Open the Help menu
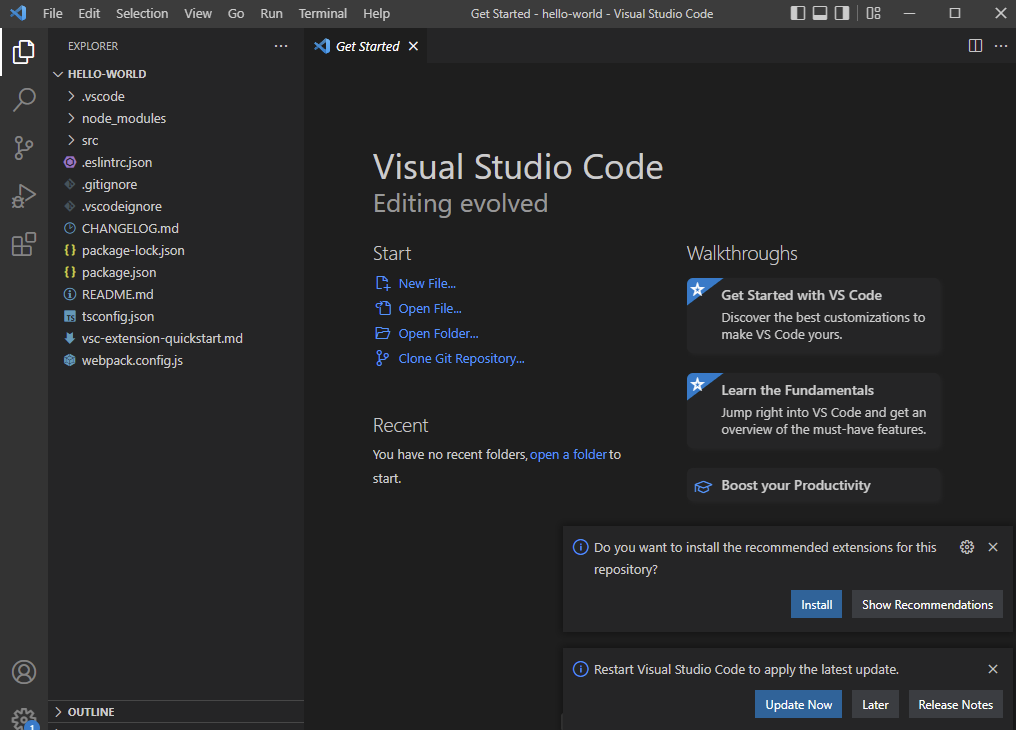The width and height of the screenshot is (1016, 730). [376, 13]
